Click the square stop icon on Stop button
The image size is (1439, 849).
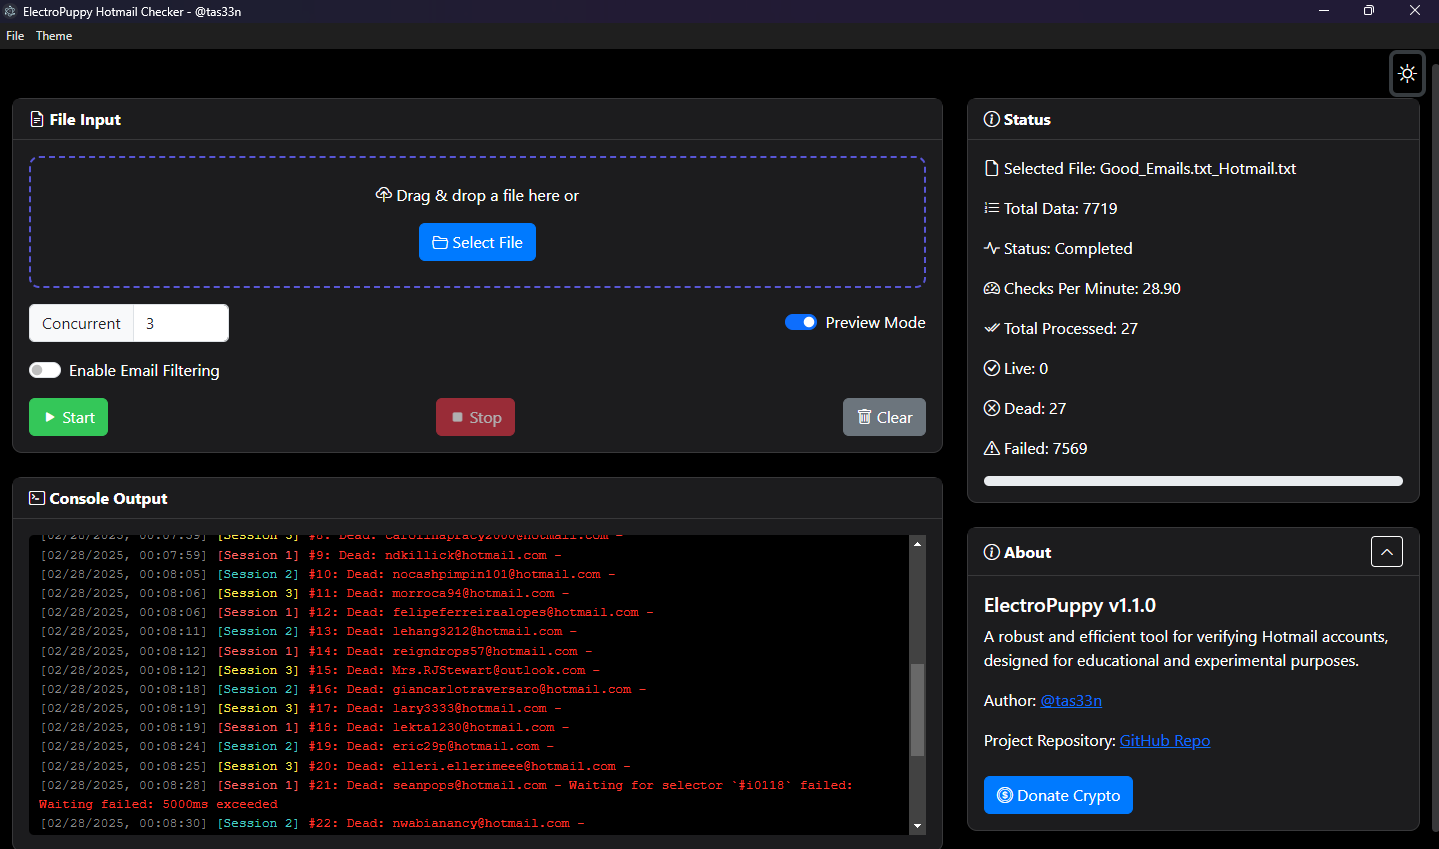[x=457, y=417]
